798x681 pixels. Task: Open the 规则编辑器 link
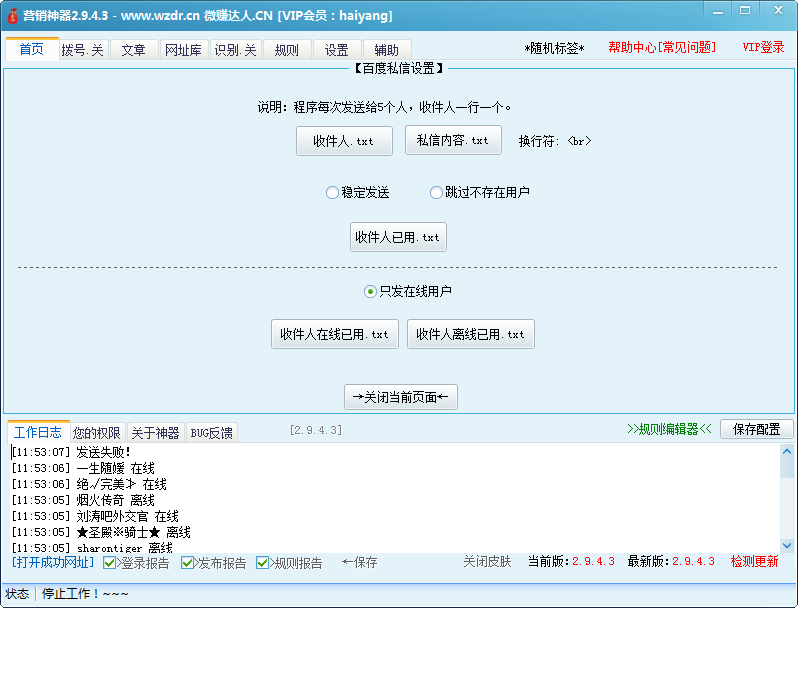(669, 429)
